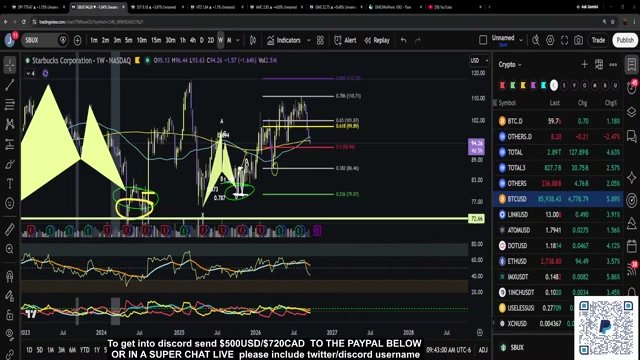The height and width of the screenshot is (360, 640).
Task: Take a chart snapshot with camera icon
Action: tap(579, 40)
